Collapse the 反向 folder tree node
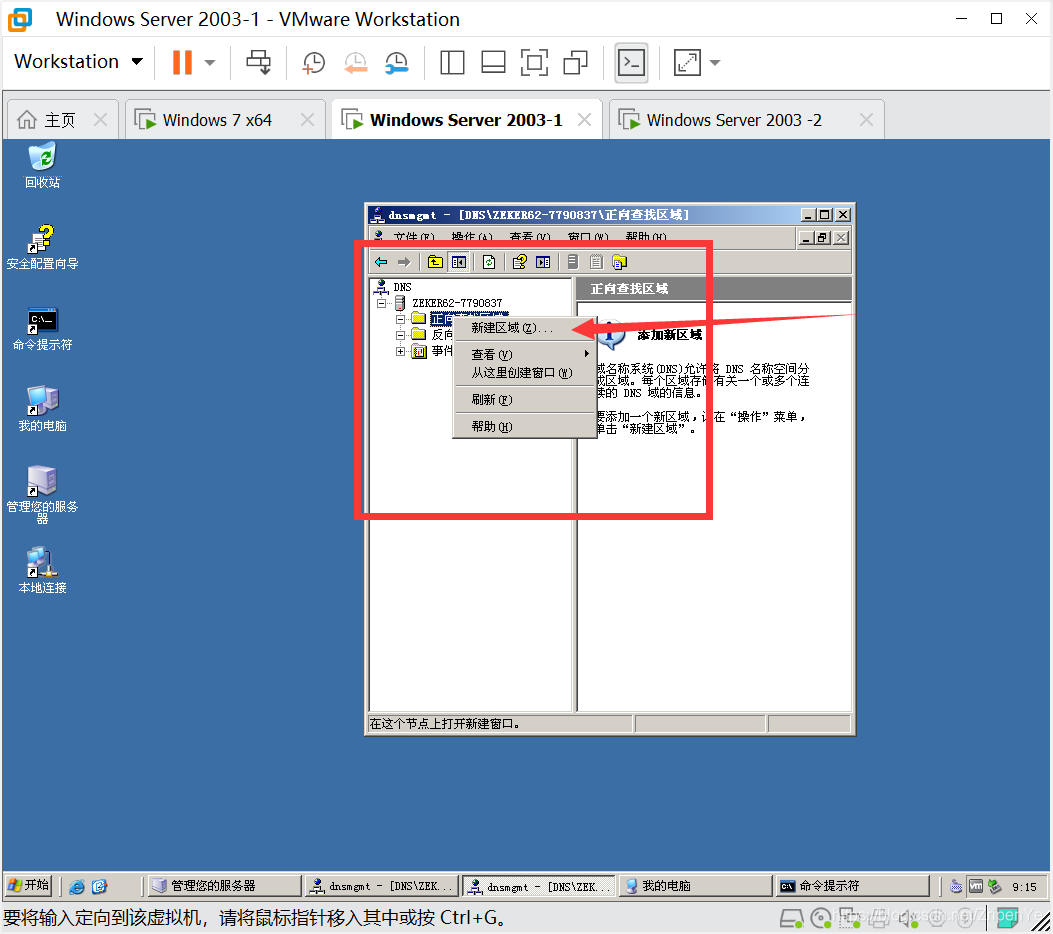The height and width of the screenshot is (934, 1053). (x=400, y=334)
